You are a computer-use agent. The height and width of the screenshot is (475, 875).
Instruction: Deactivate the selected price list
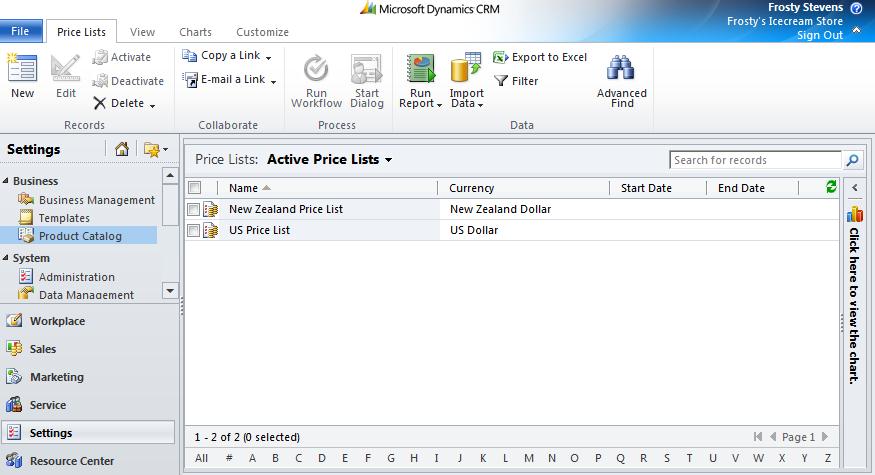coord(128,81)
